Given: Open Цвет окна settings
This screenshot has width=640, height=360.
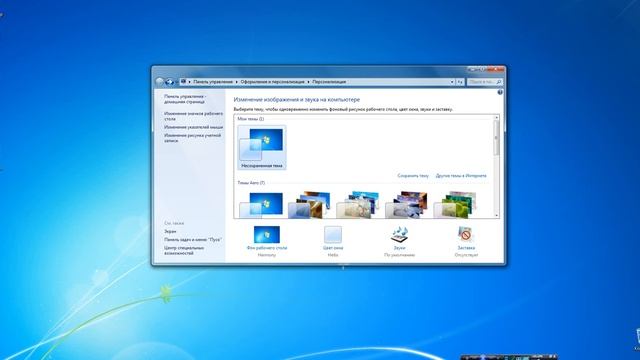Looking at the screenshot, I should [333, 241].
